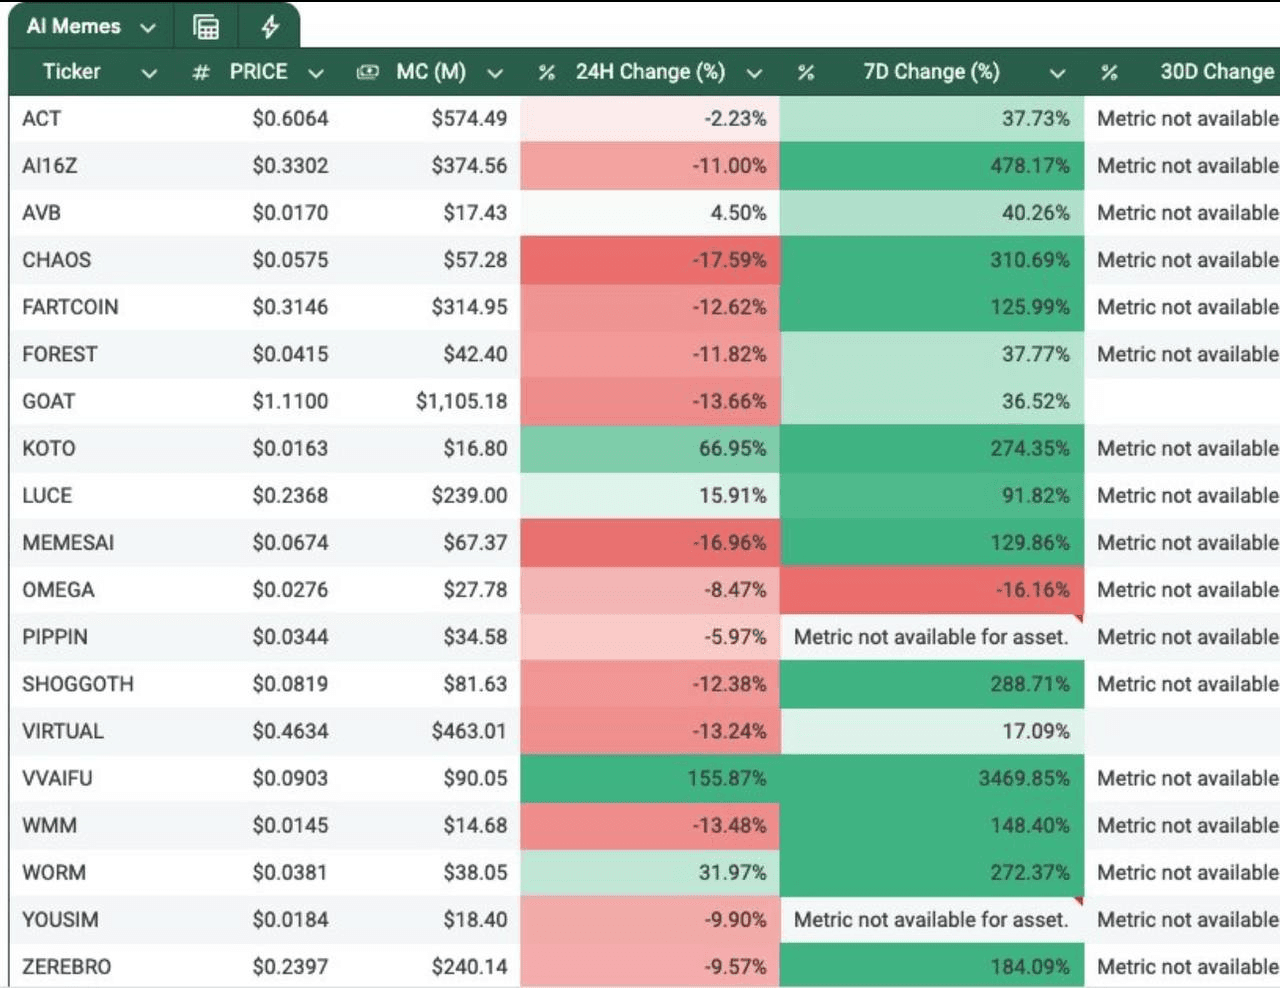Image resolution: width=1280 pixels, height=988 pixels.
Task: Open the AI Memes tab dropdown arrow
Action: click(148, 28)
